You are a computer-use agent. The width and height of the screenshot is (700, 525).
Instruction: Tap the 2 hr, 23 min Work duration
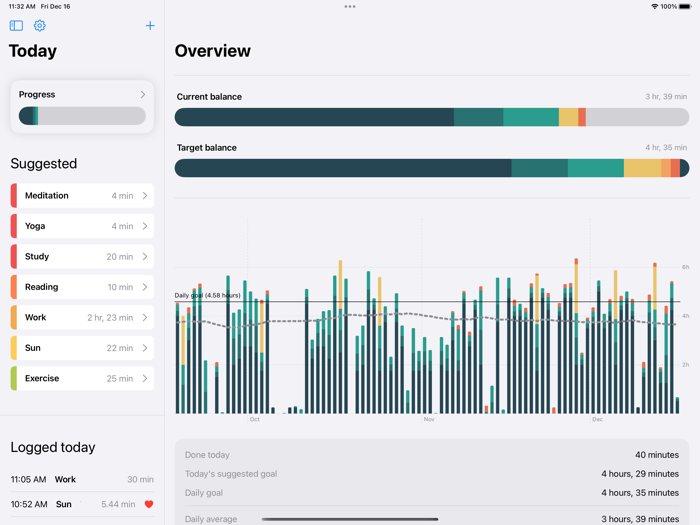[x=110, y=317]
